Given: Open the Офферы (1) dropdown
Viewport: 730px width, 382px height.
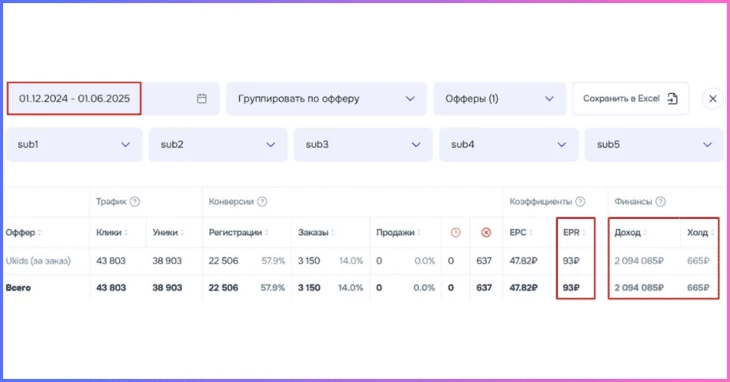Looking at the screenshot, I should (x=500, y=99).
